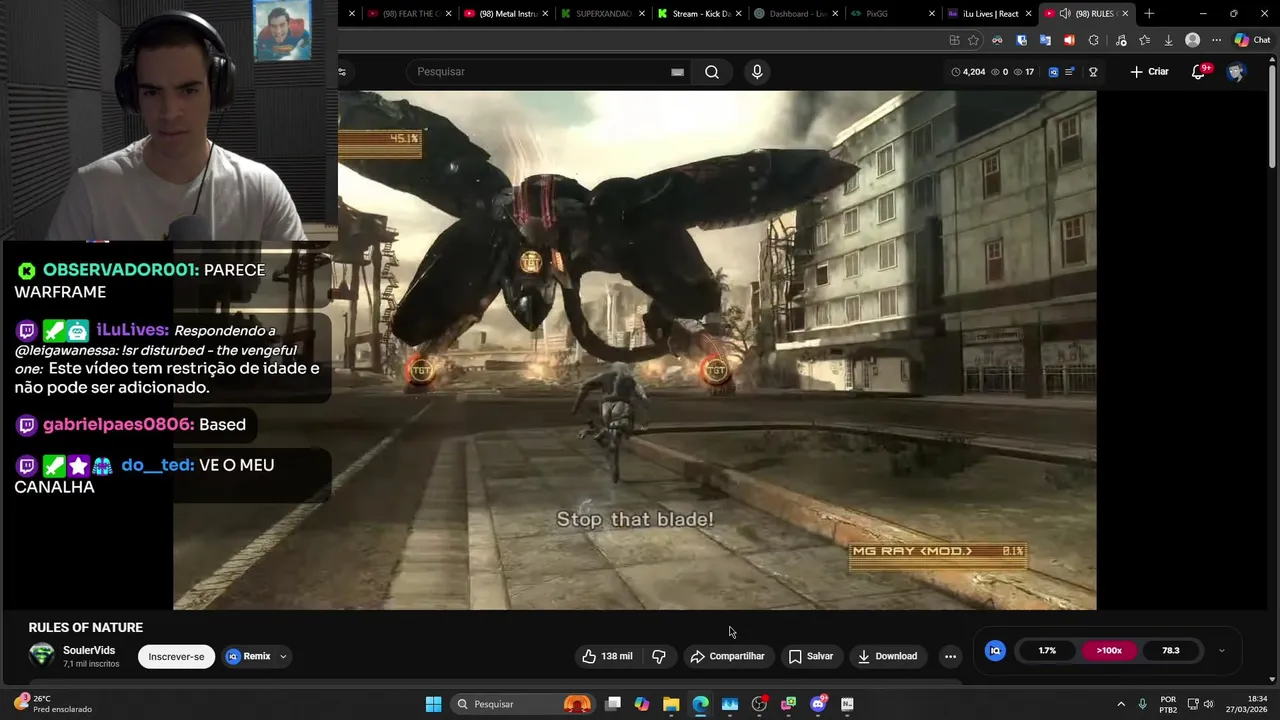Click the playlist-lines icon beside the vidIQ badge
The height and width of the screenshot is (720, 1280).
1070,72
